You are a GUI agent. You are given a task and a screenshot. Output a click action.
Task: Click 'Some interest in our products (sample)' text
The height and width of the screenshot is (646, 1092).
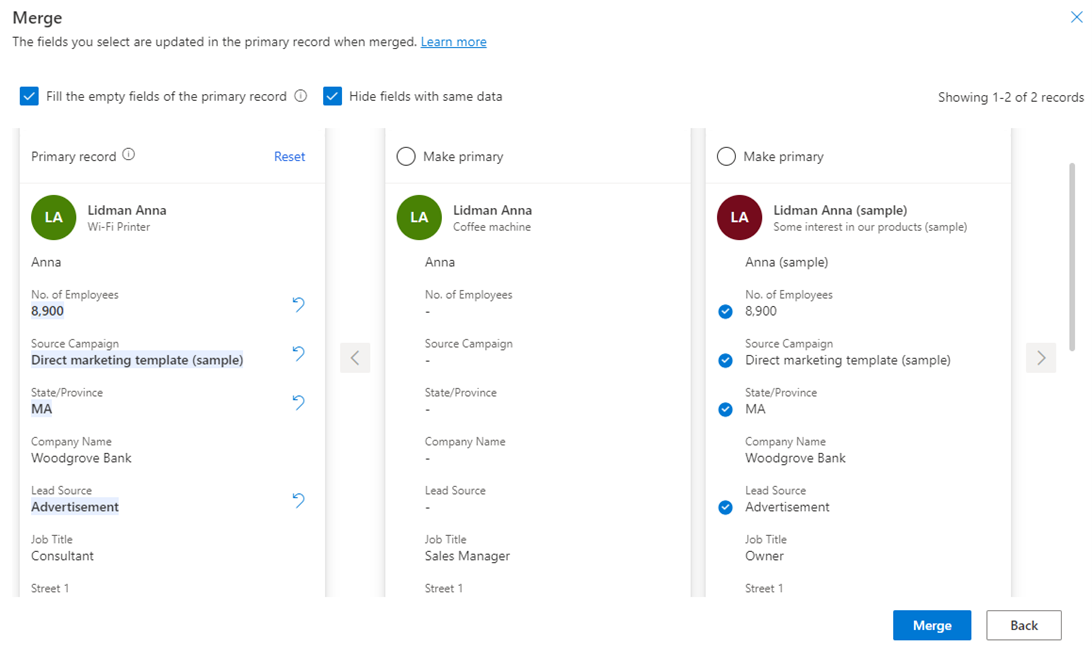(870, 227)
